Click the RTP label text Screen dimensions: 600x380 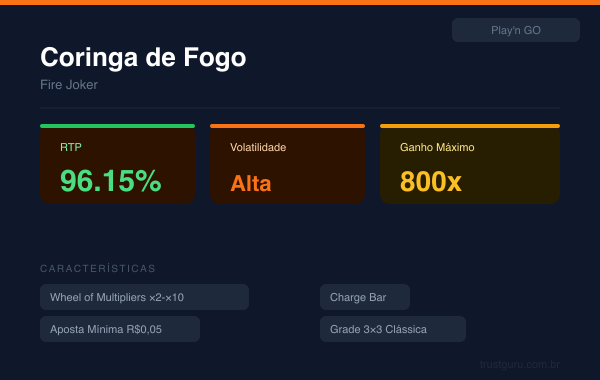(x=71, y=147)
